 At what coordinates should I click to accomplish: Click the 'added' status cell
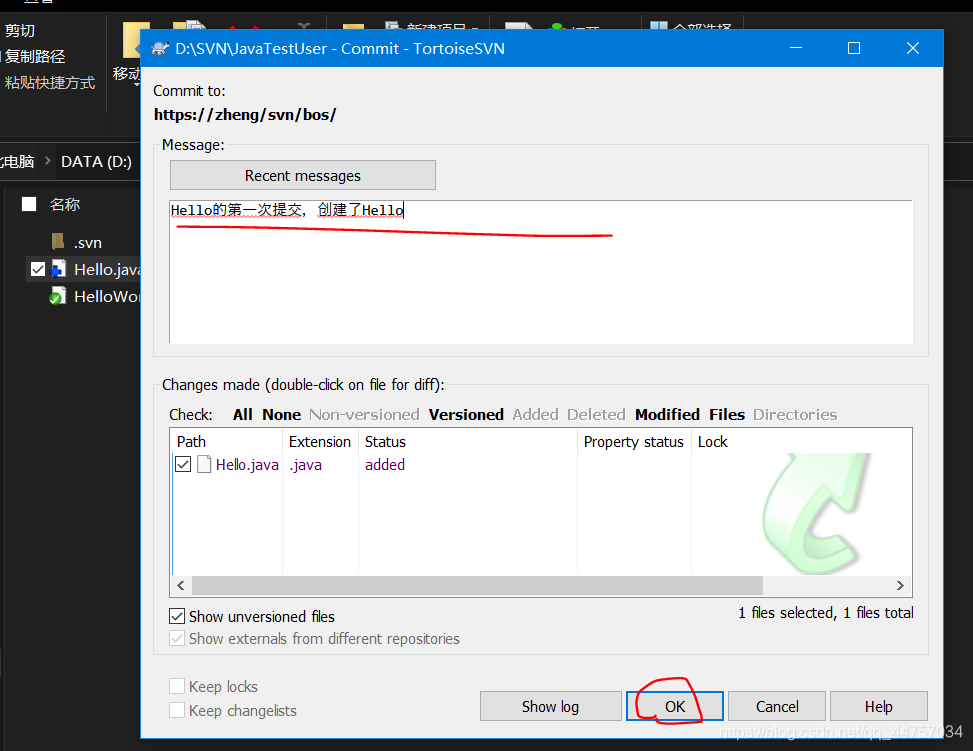pyautogui.click(x=385, y=464)
